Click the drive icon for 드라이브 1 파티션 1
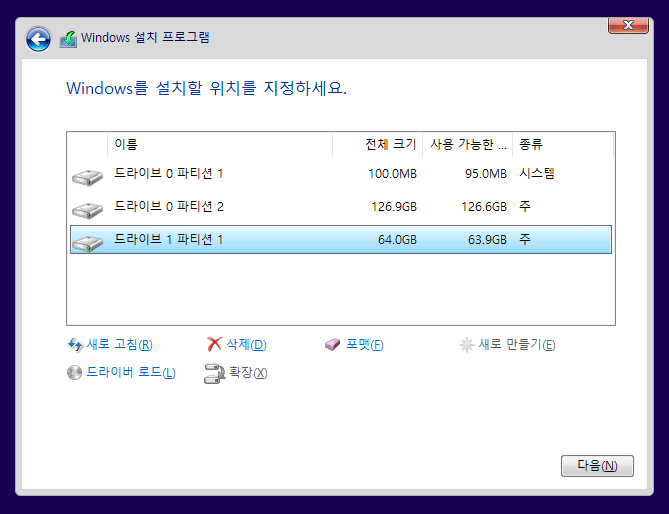The width and height of the screenshot is (669, 514). (x=87, y=243)
